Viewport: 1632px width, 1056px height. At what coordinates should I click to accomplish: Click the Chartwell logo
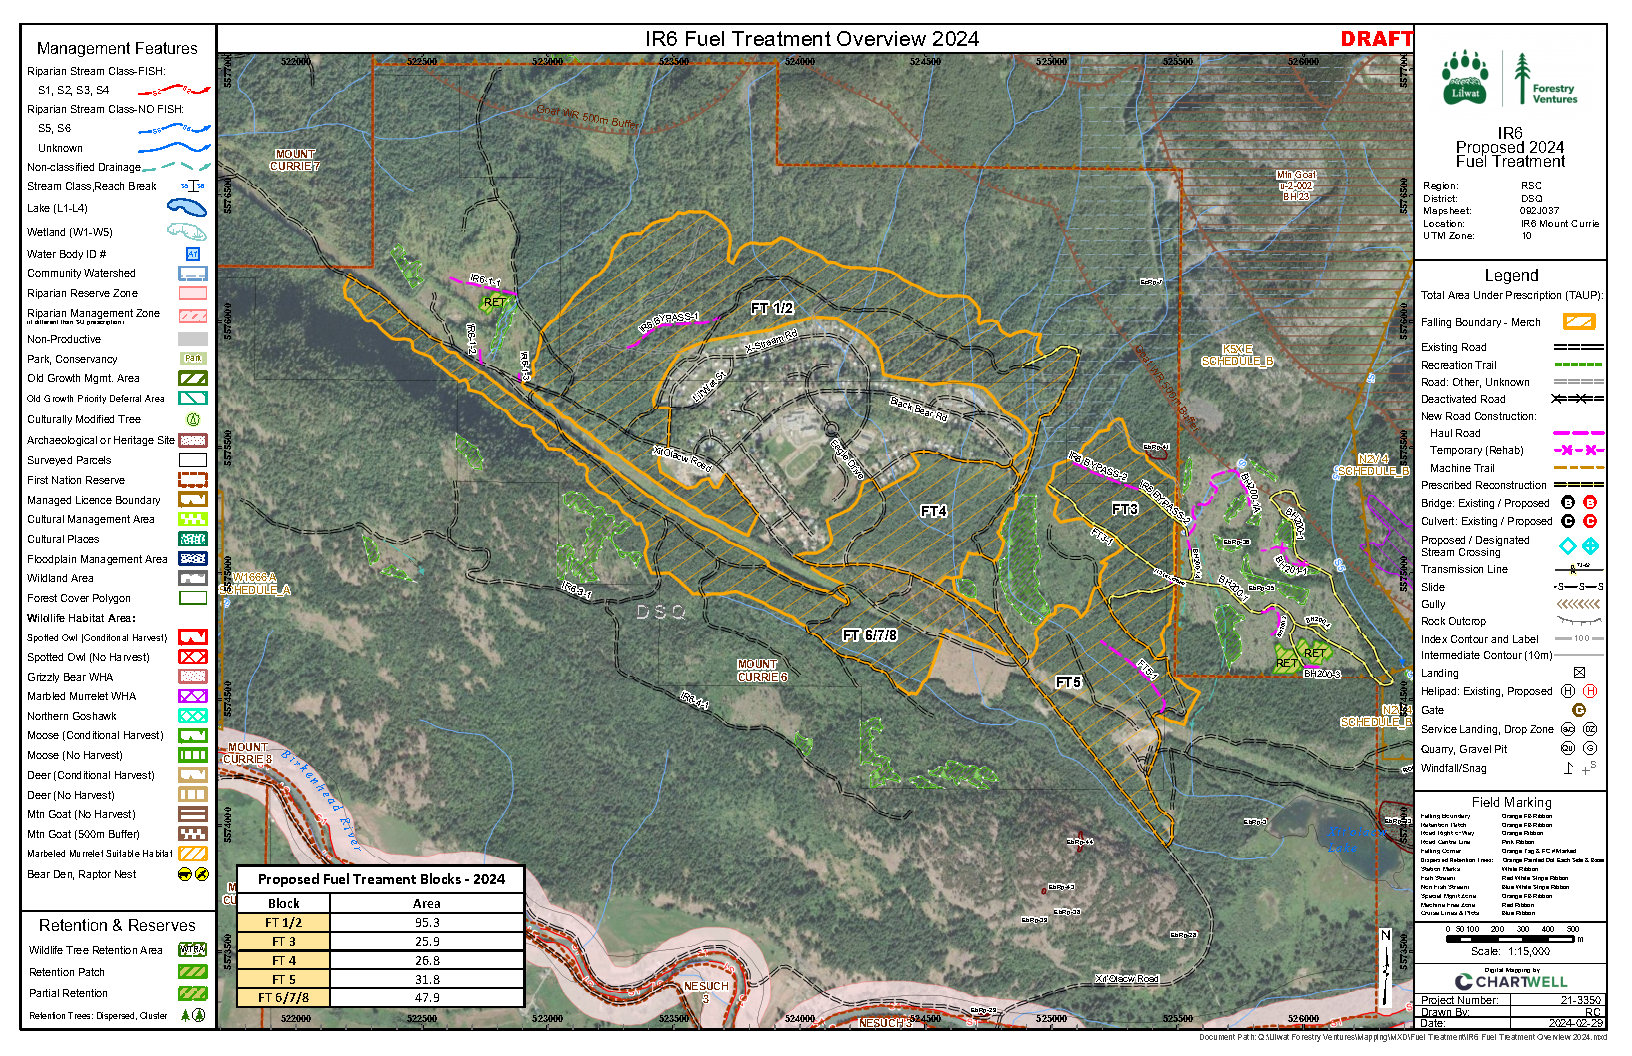(1510, 981)
